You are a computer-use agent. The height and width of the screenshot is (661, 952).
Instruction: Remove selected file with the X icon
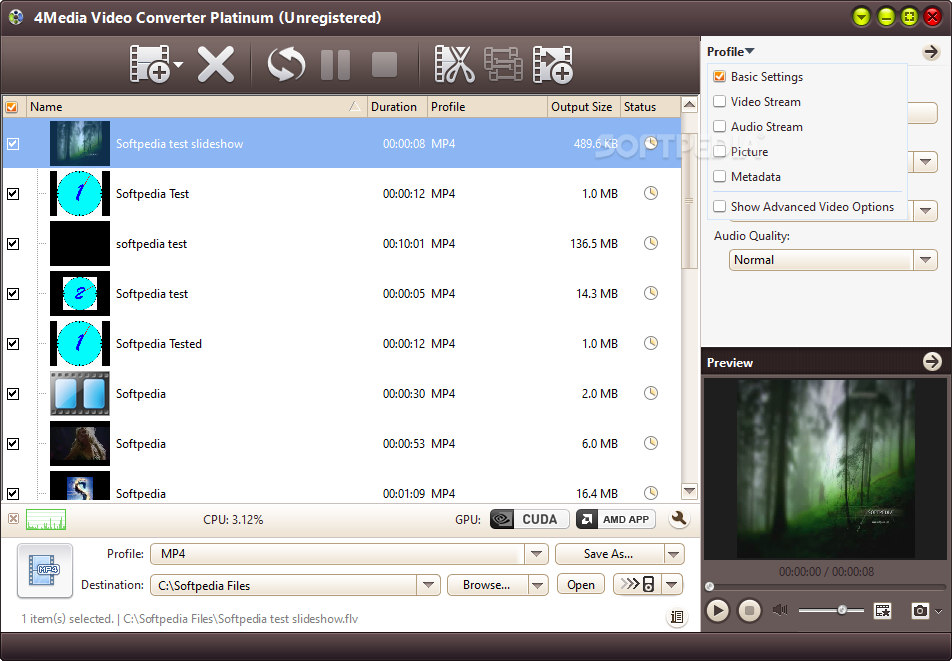click(216, 64)
